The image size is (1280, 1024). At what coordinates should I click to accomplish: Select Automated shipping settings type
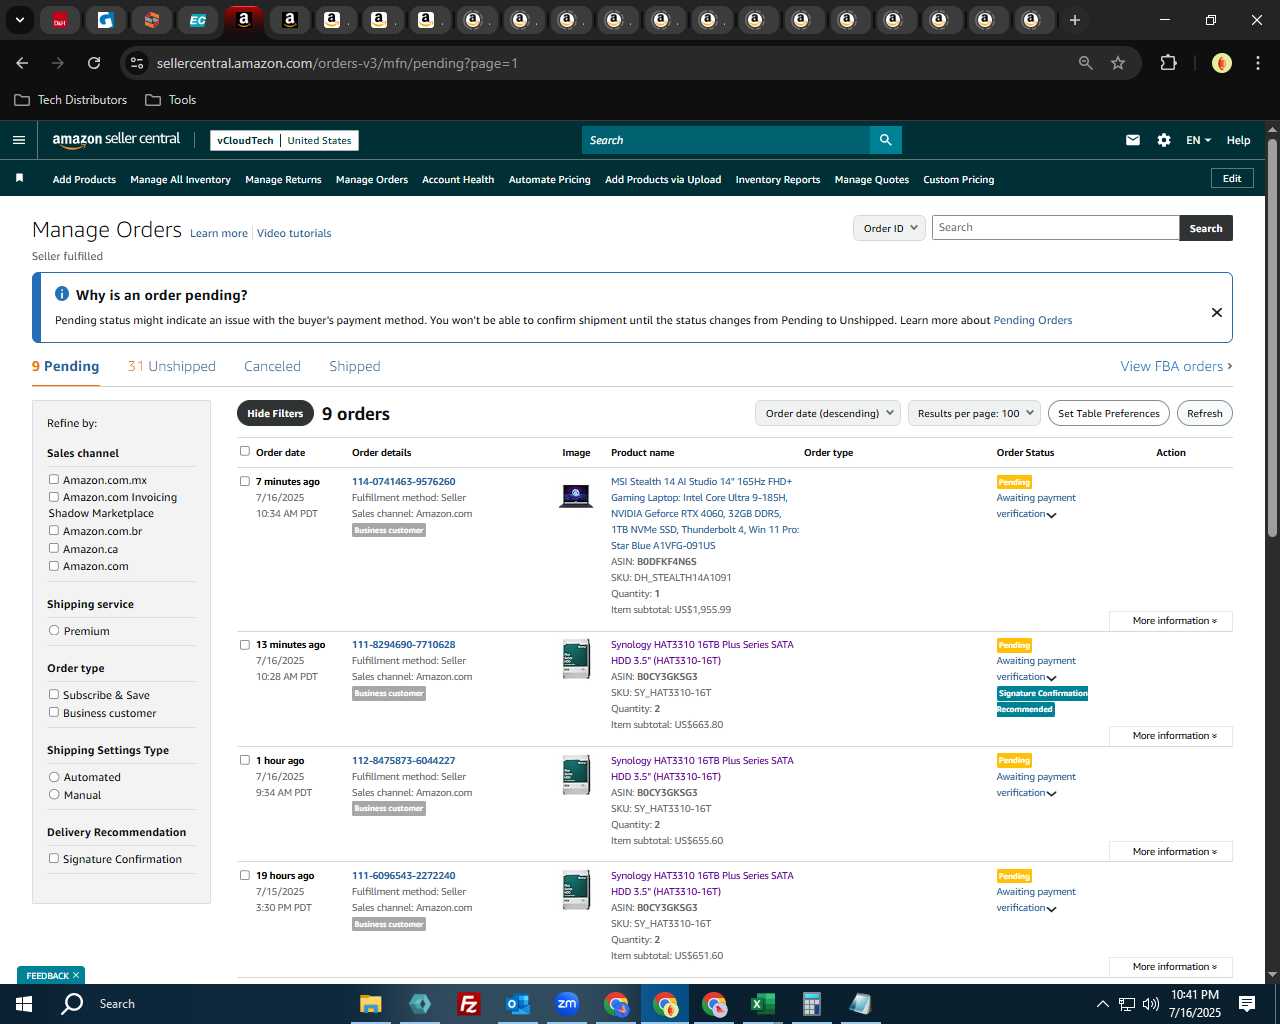click(54, 776)
